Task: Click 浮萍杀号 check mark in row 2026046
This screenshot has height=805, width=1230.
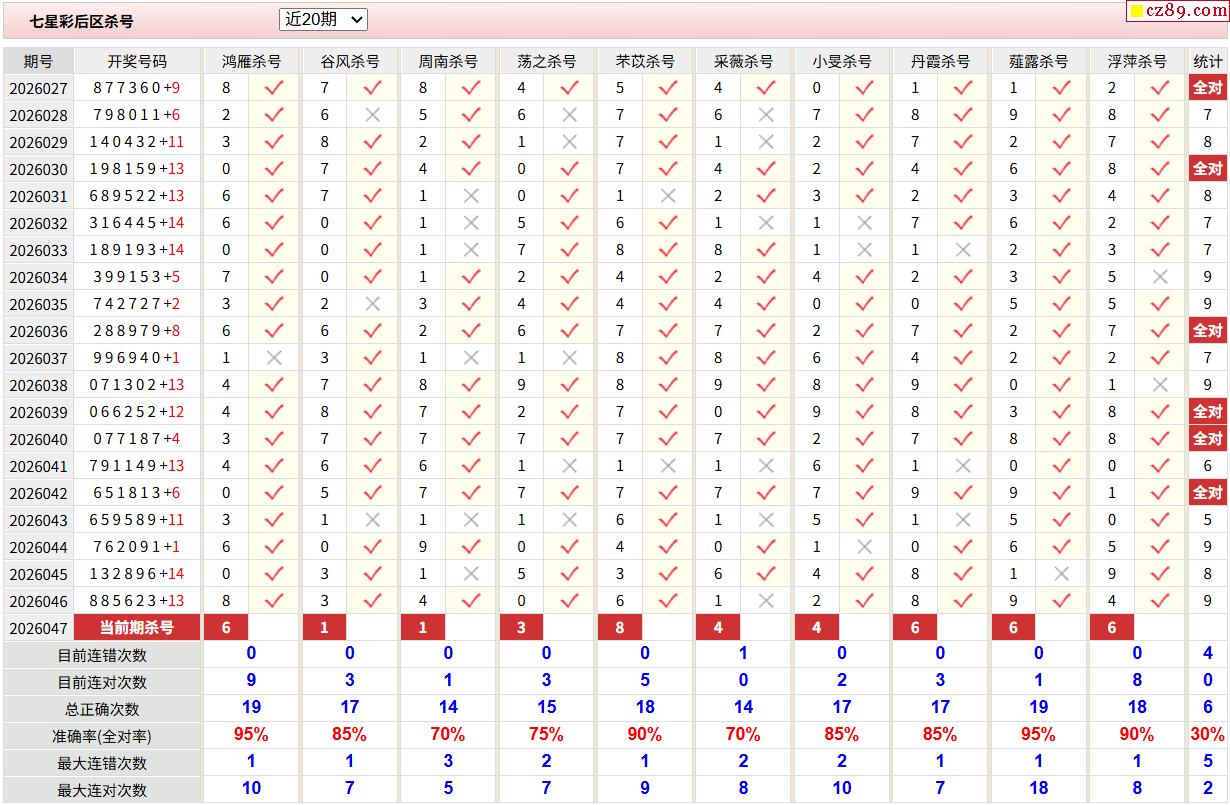Action: click(x=1160, y=601)
